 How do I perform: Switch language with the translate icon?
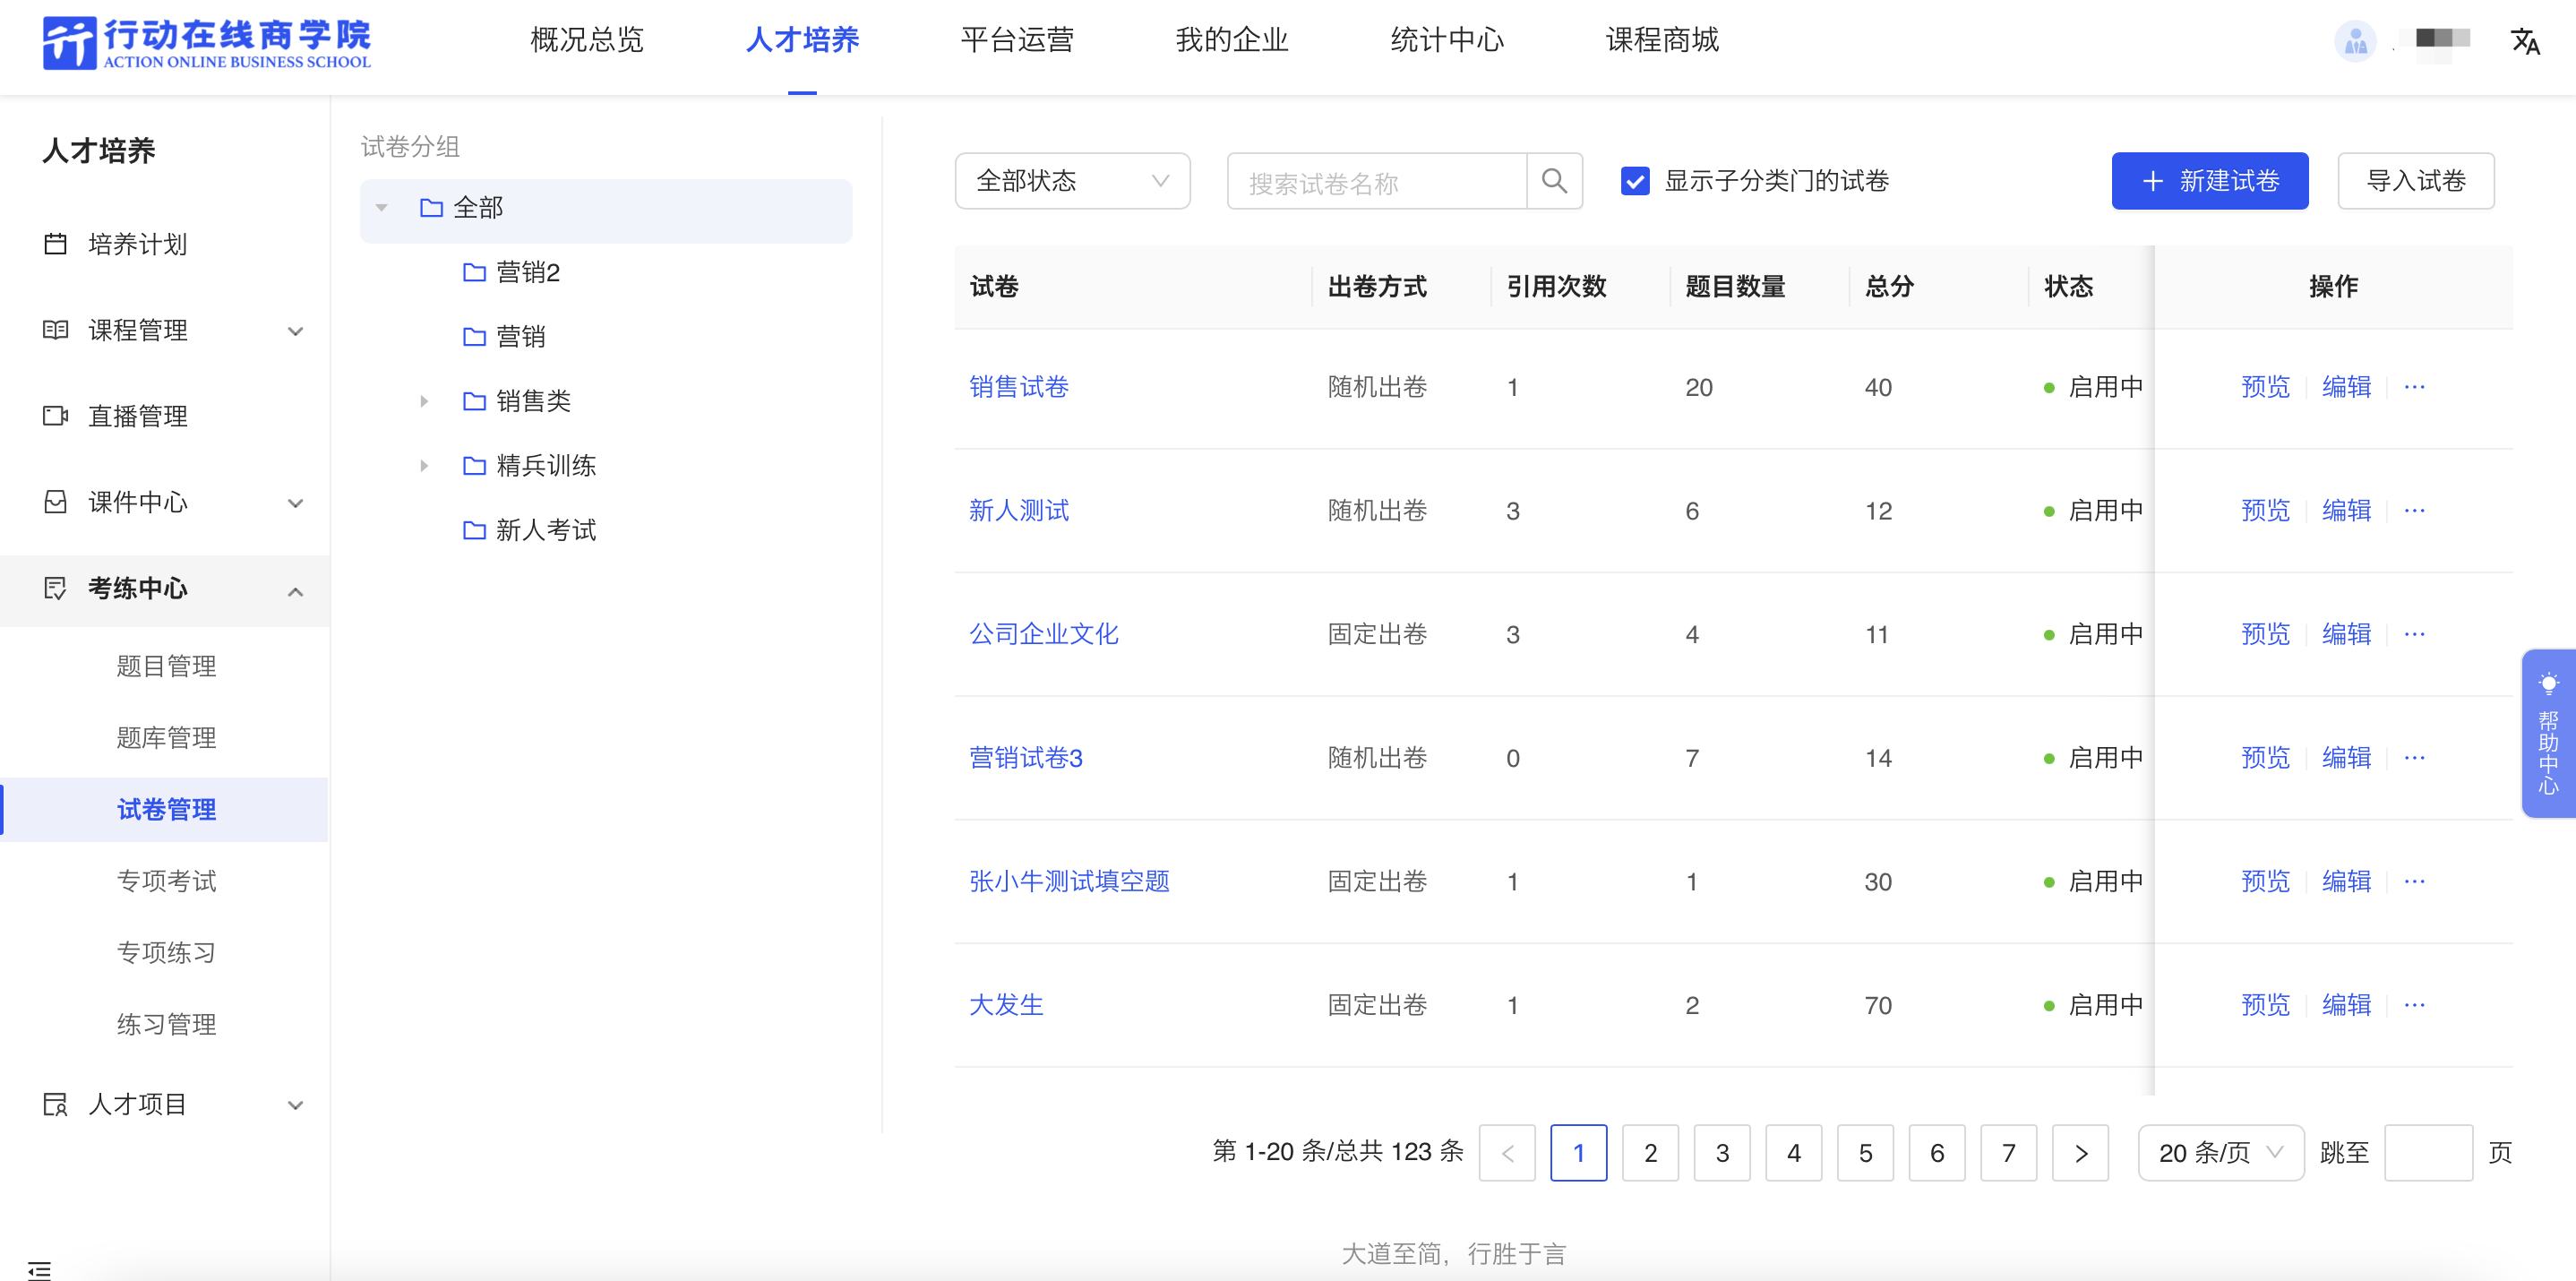point(2525,41)
